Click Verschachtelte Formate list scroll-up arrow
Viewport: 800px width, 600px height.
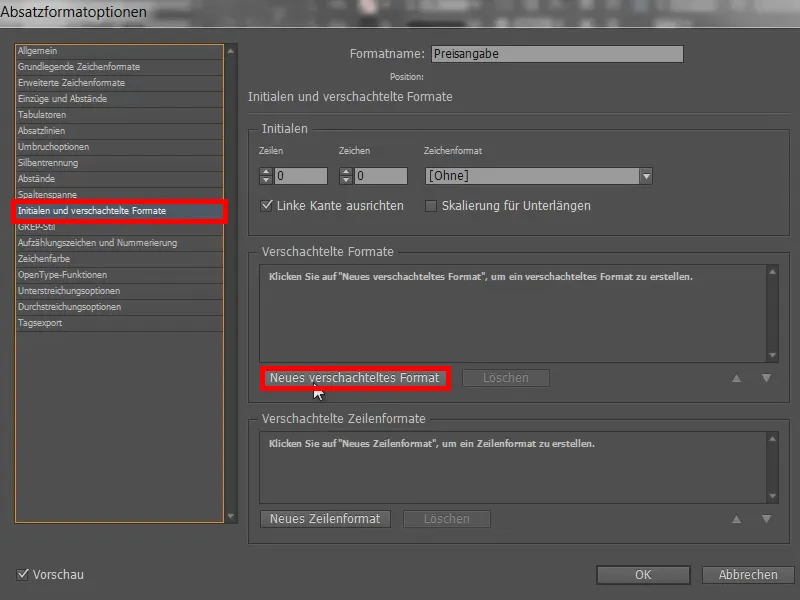click(x=772, y=272)
